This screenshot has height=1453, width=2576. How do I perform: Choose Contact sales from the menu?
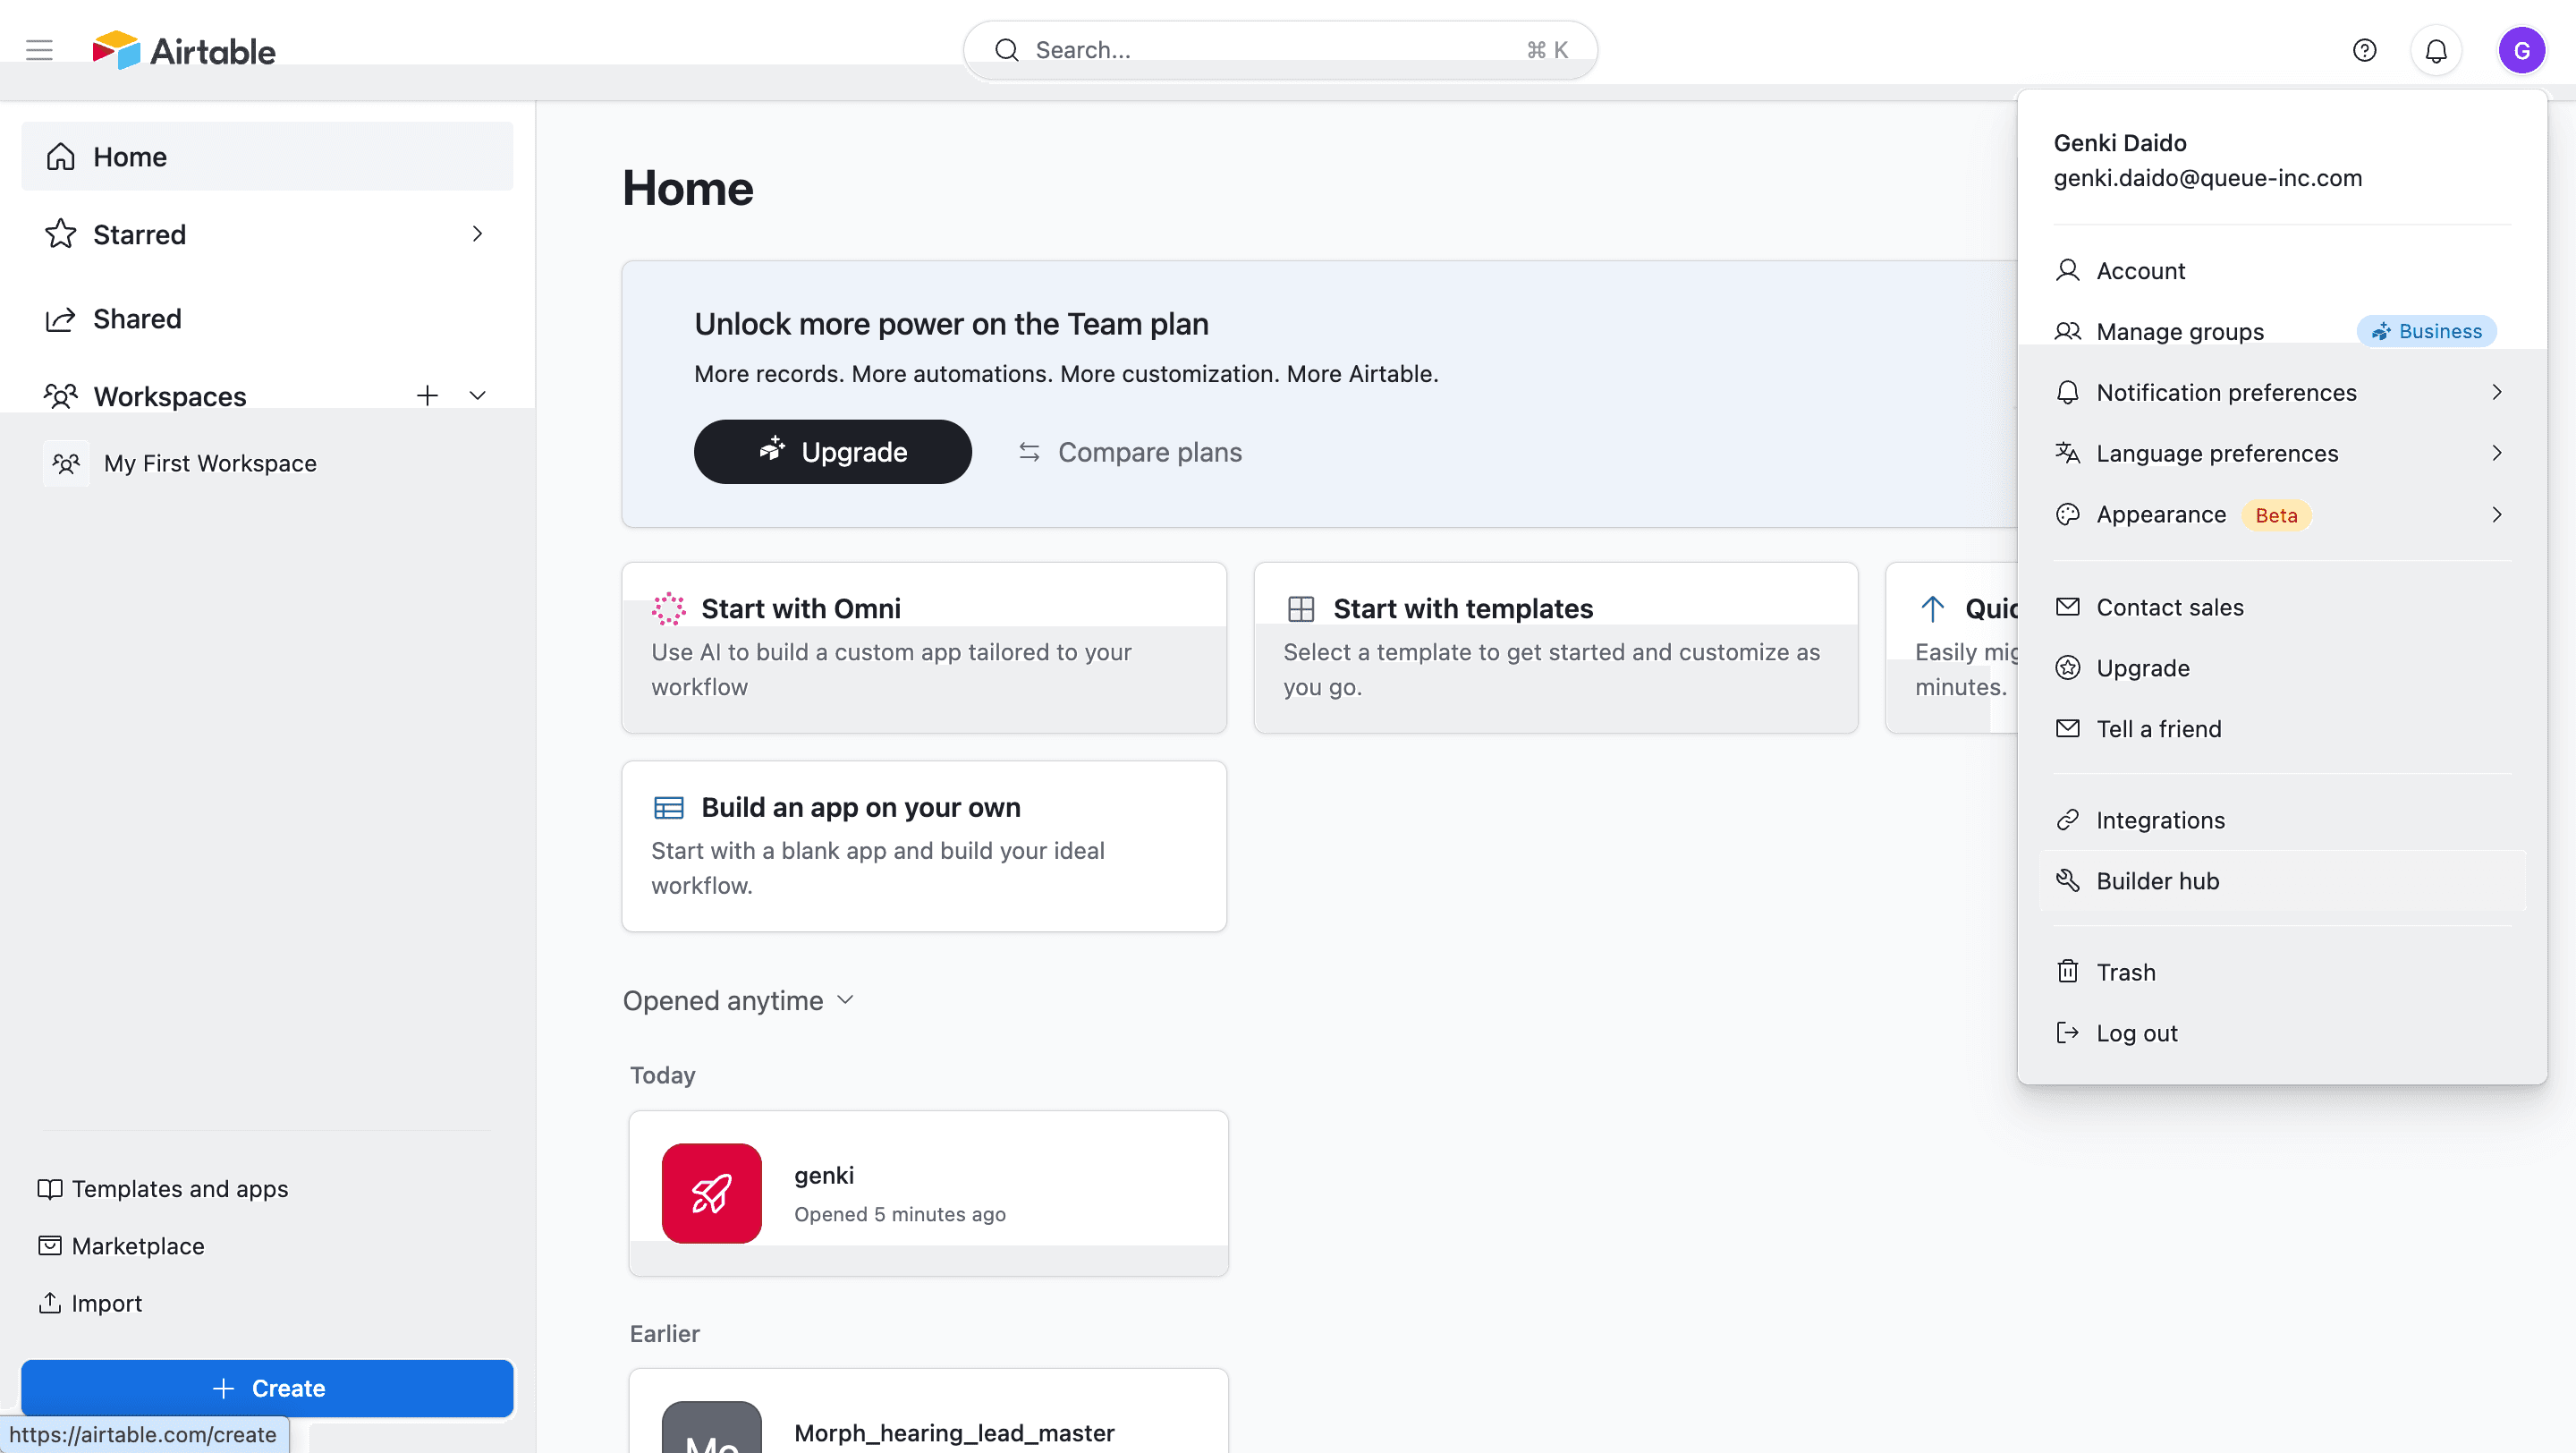point(2282,607)
